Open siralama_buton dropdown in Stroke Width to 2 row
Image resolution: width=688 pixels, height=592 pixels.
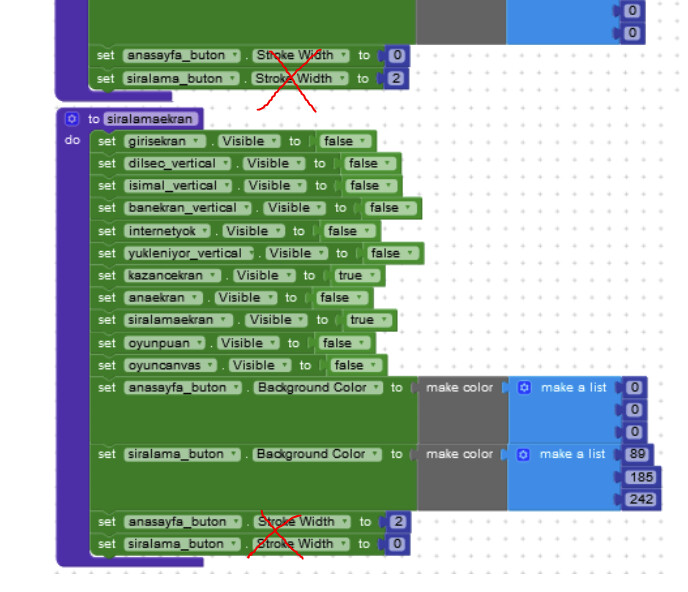point(181,79)
